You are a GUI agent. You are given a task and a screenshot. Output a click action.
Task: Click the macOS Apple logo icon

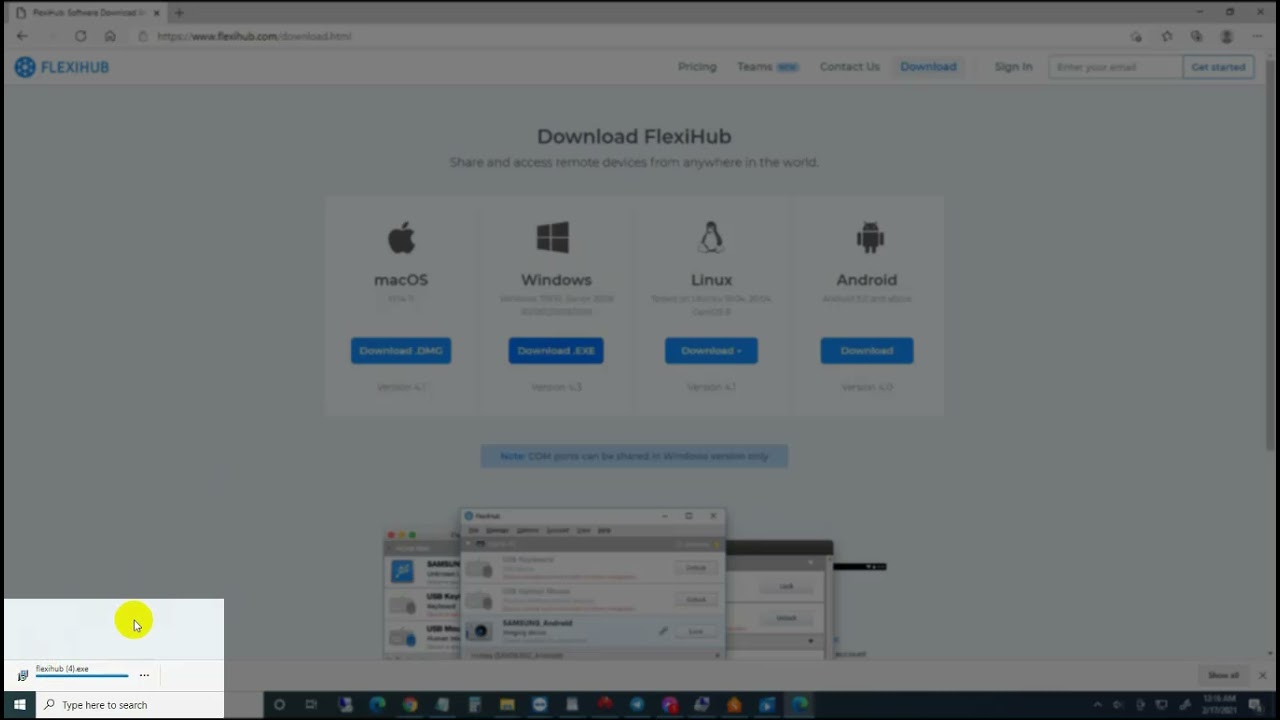tap(401, 238)
